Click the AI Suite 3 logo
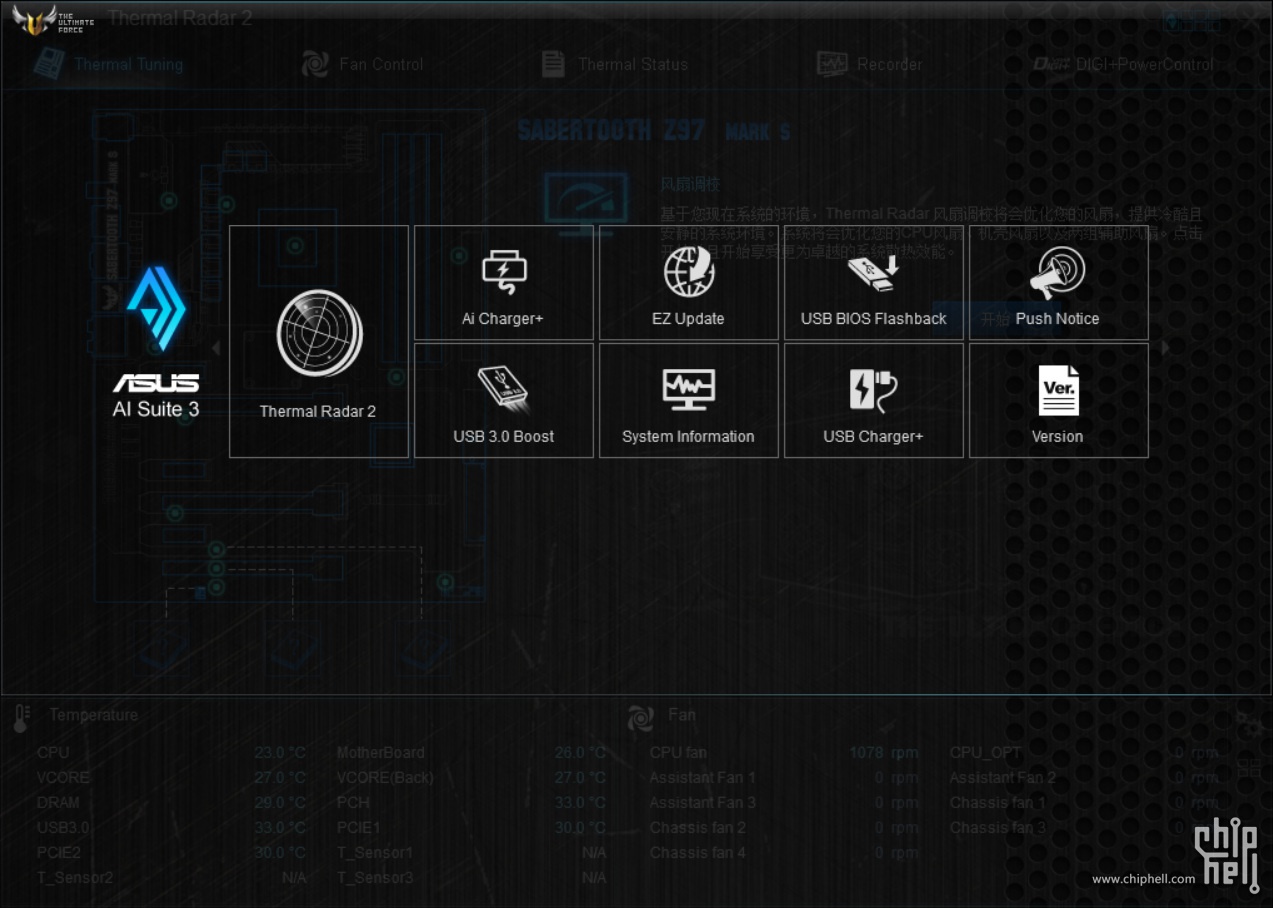This screenshot has width=1273, height=908. click(156, 342)
